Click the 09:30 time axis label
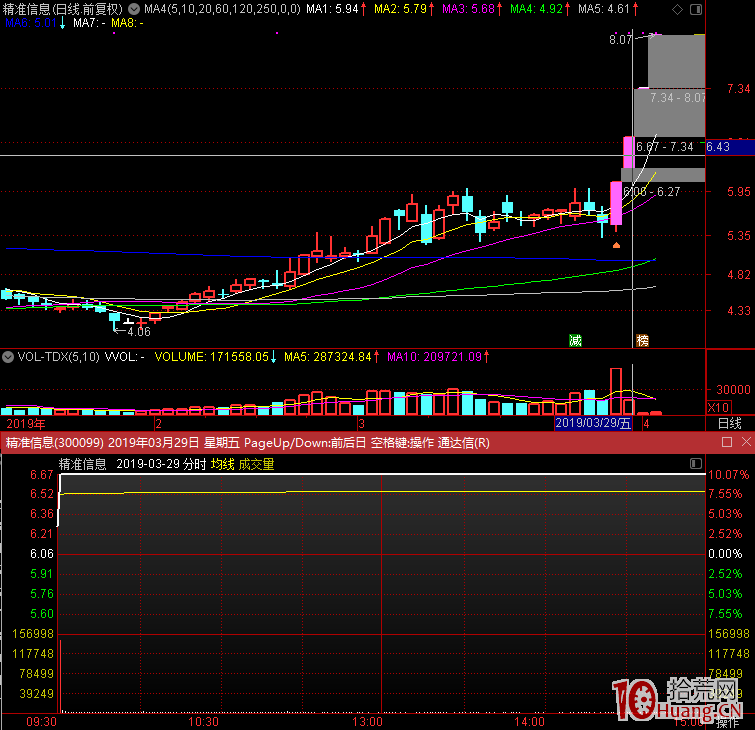755x730 pixels. click(x=41, y=722)
